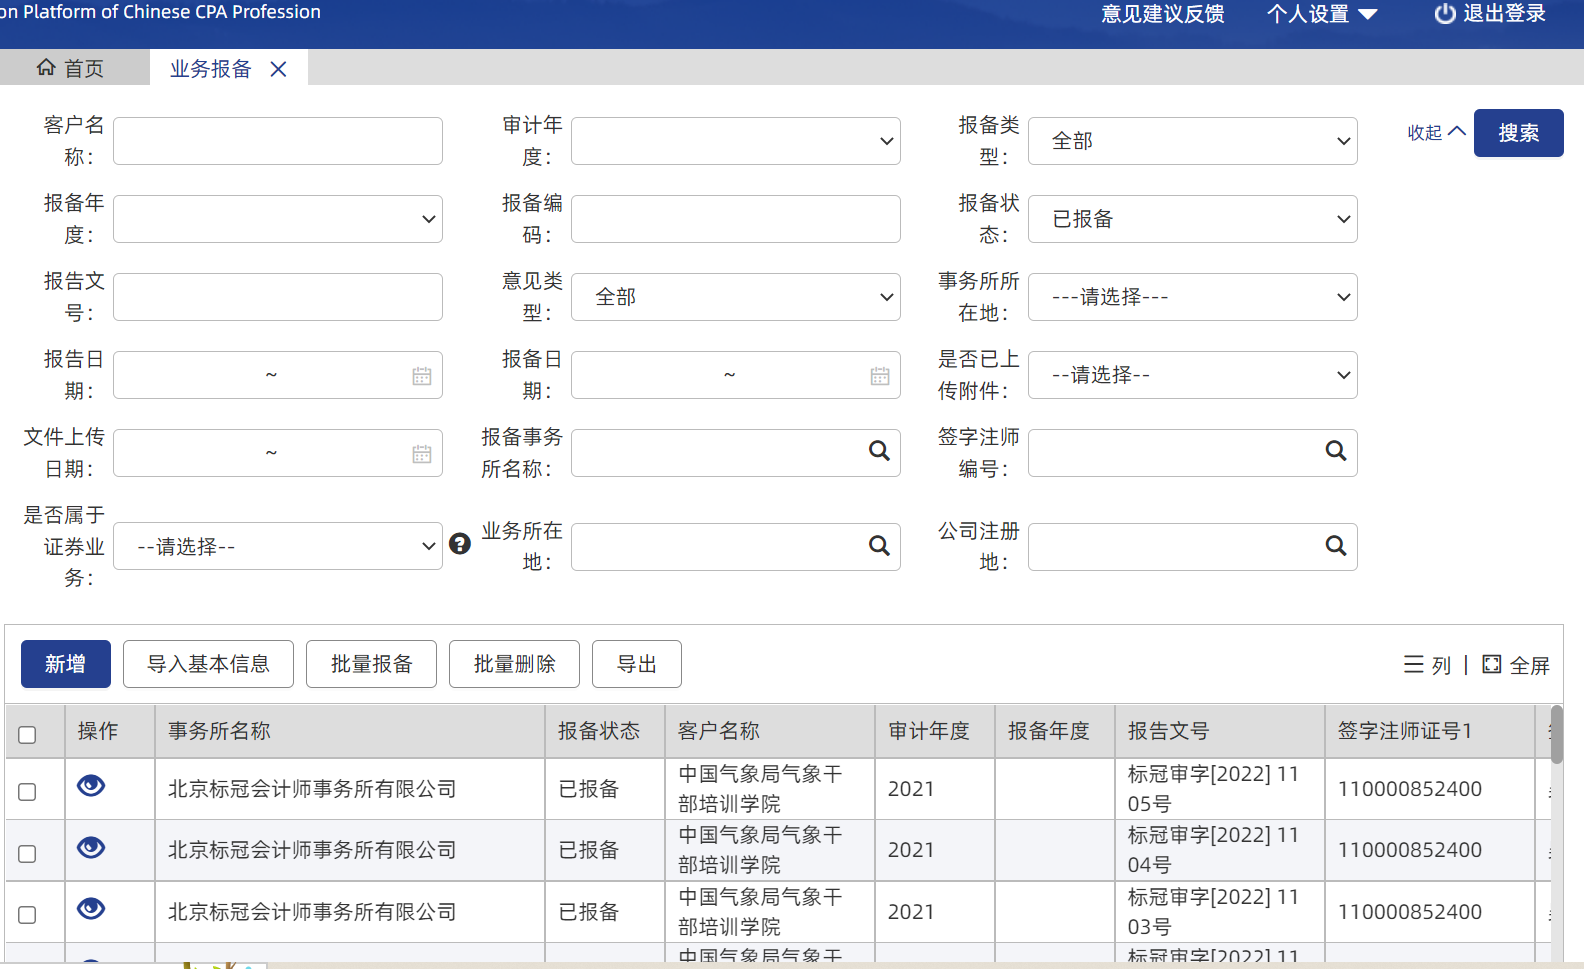Check the first row checkbox
1584x969 pixels.
tap(28, 792)
